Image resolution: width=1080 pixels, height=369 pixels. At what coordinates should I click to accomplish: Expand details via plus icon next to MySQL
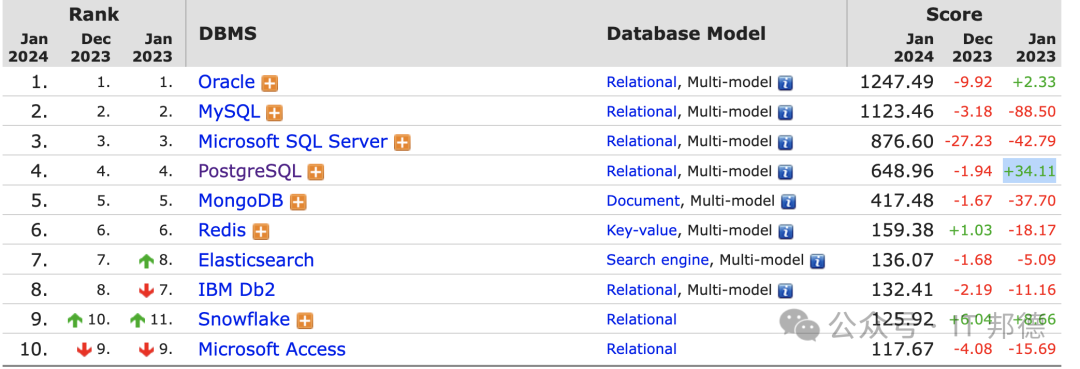point(275,113)
